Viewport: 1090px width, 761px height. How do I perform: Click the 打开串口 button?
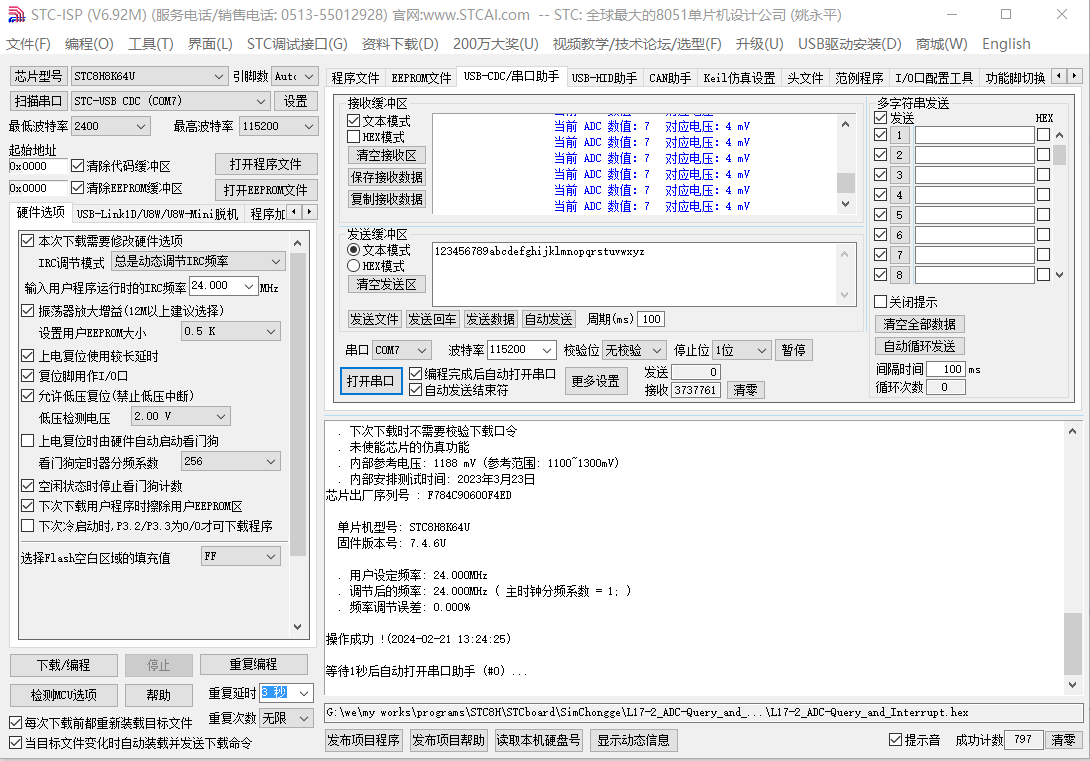click(x=371, y=381)
